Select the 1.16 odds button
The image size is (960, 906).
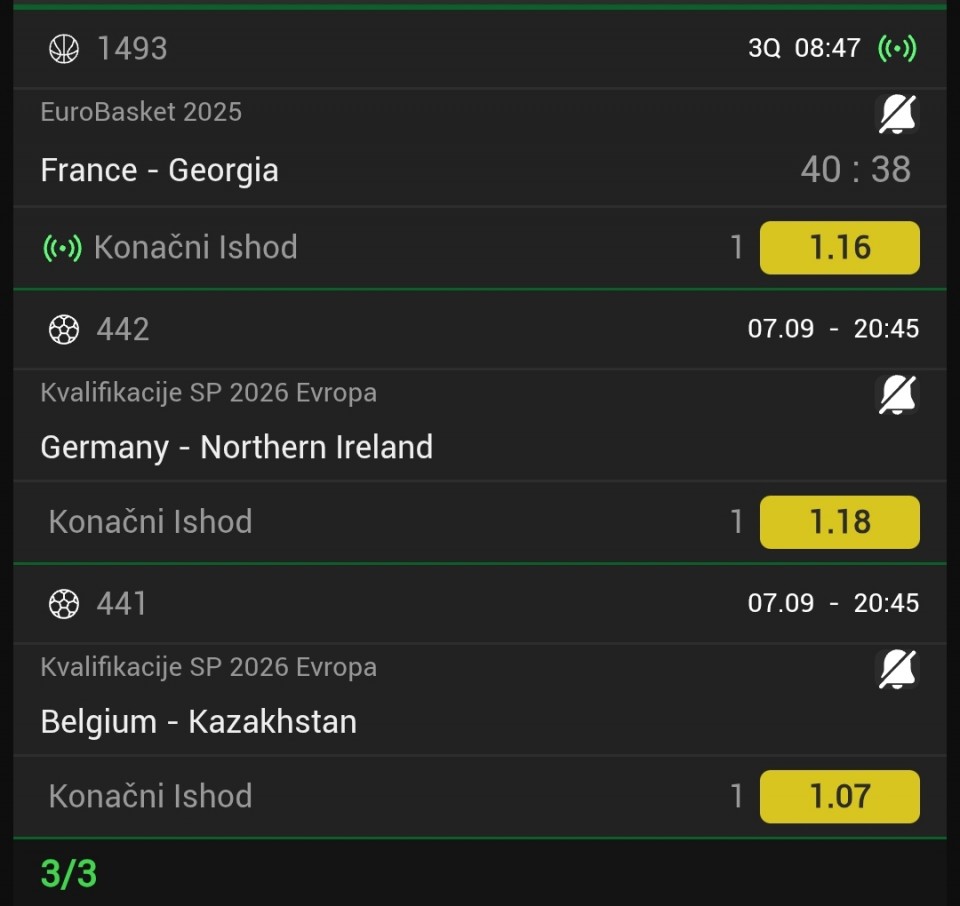coord(839,248)
